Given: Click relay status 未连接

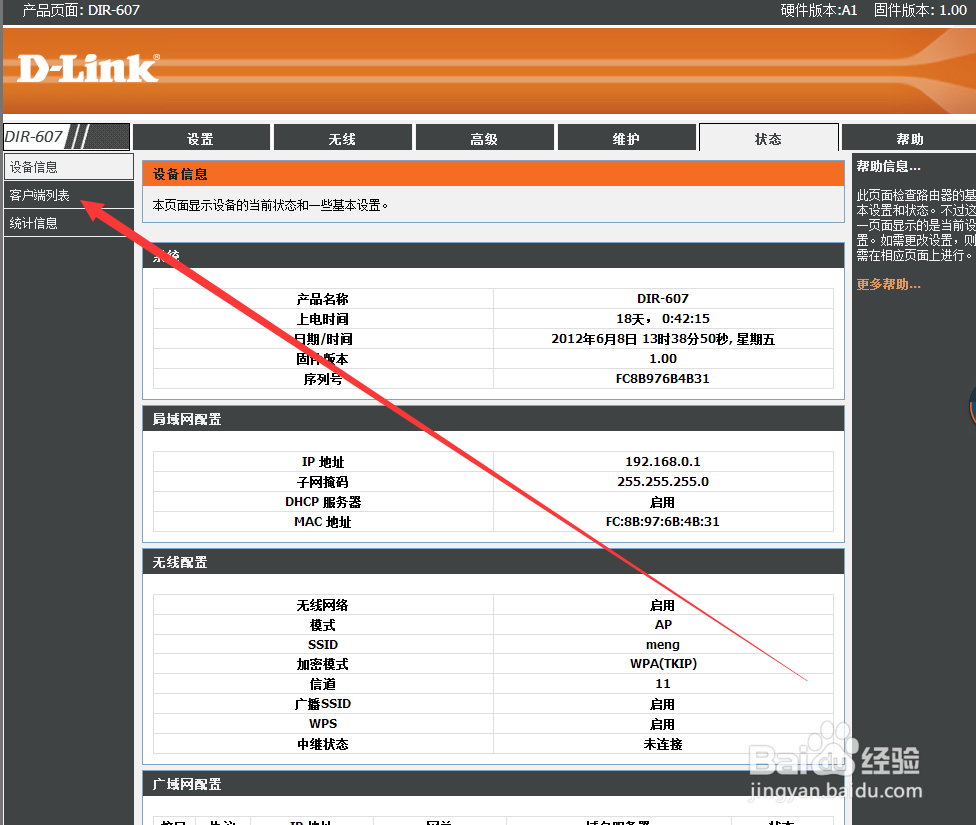Looking at the screenshot, I should (x=663, y=744).
